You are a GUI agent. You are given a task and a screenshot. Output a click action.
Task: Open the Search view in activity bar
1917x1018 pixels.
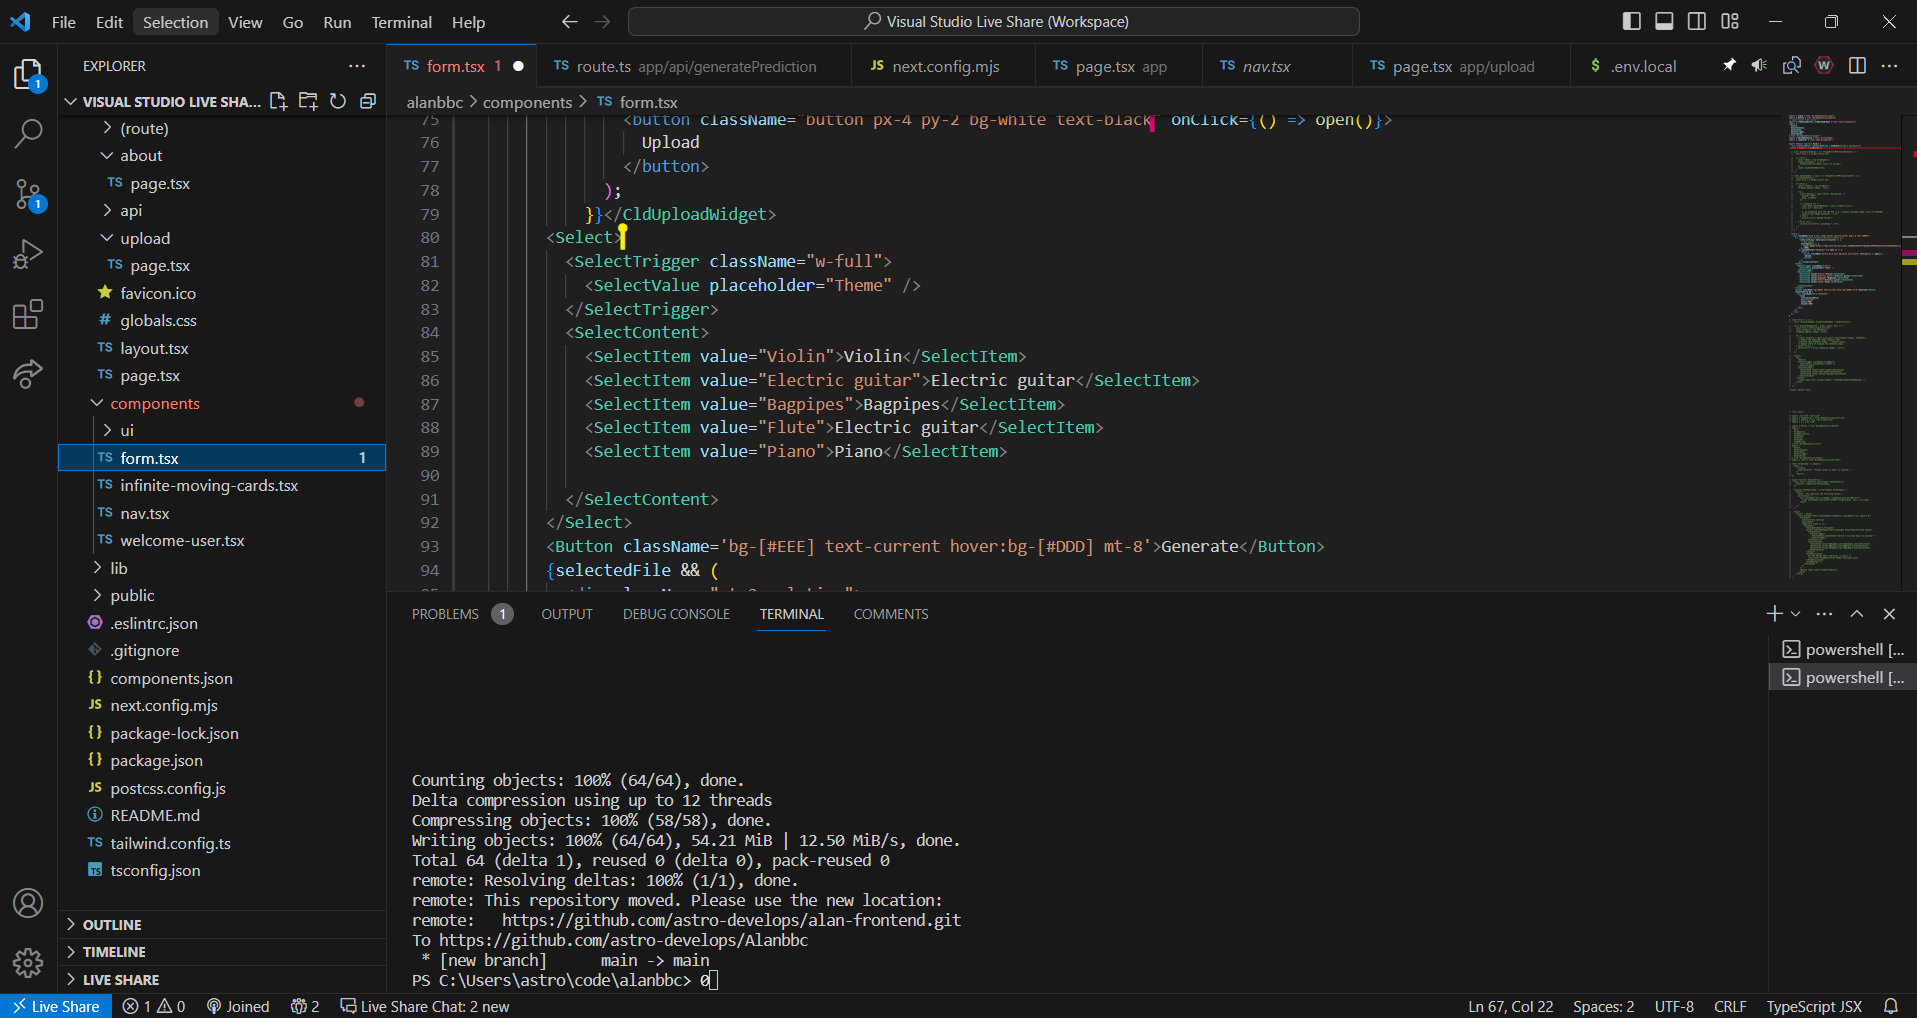pyautogui.click(x=28, y=133)
